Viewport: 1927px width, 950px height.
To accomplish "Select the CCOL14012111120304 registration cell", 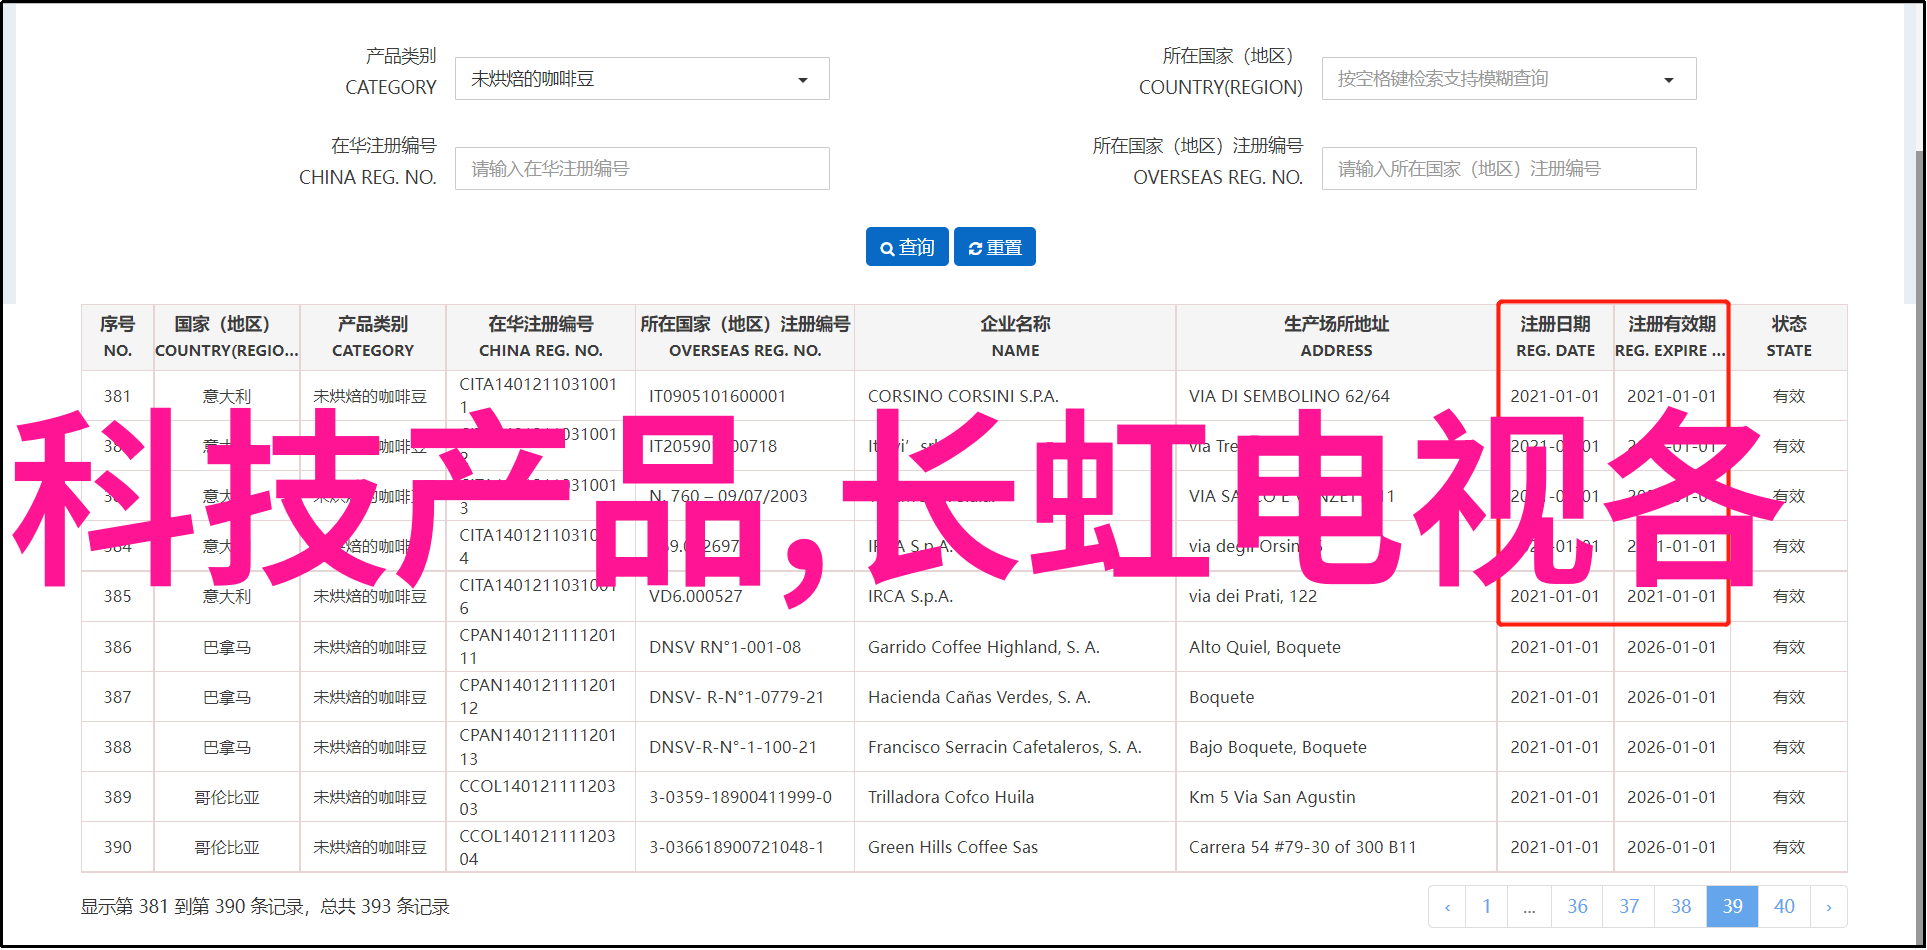I will click(x=541, y=847).
